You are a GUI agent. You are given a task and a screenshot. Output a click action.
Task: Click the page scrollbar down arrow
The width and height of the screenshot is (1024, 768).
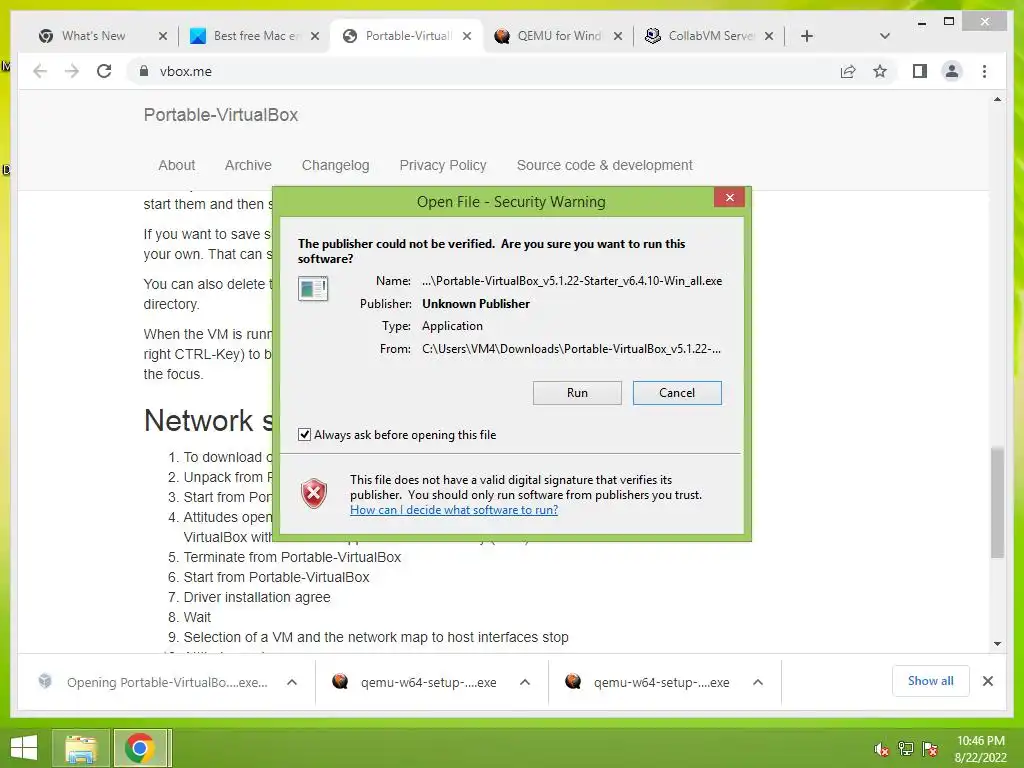pos(997,644)
